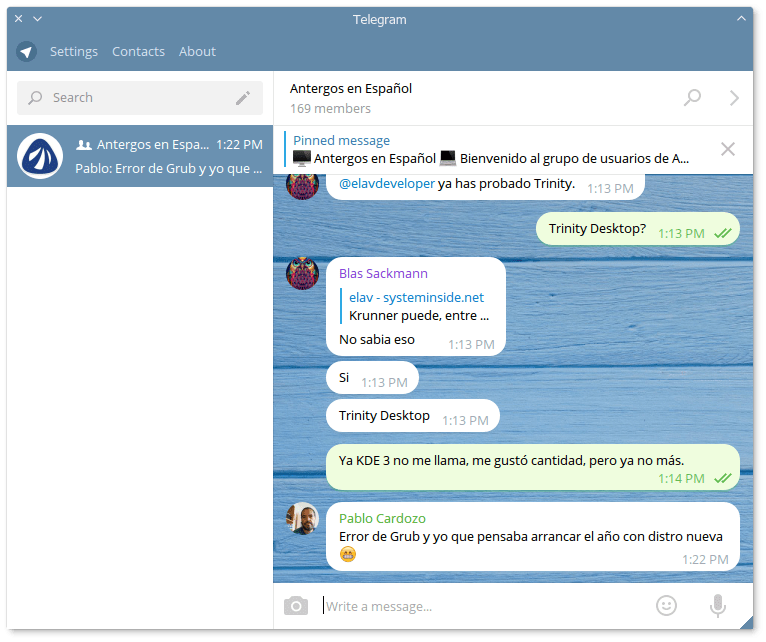This screenshot has height=642, width=766.
Task: Attach a photo with camera icon
Action: [x=296, y=606]
